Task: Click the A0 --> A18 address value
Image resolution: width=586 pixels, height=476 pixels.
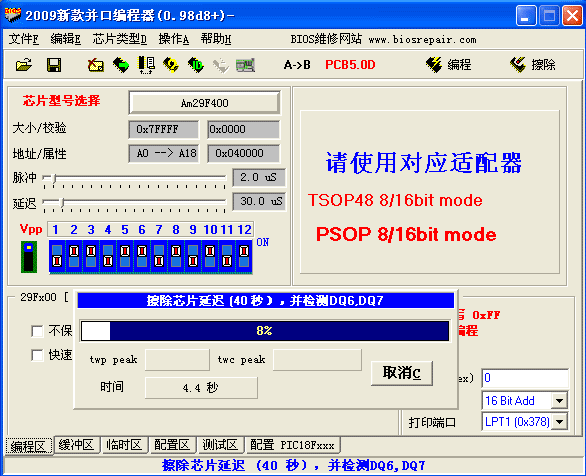Action: (x=164, y=153)
